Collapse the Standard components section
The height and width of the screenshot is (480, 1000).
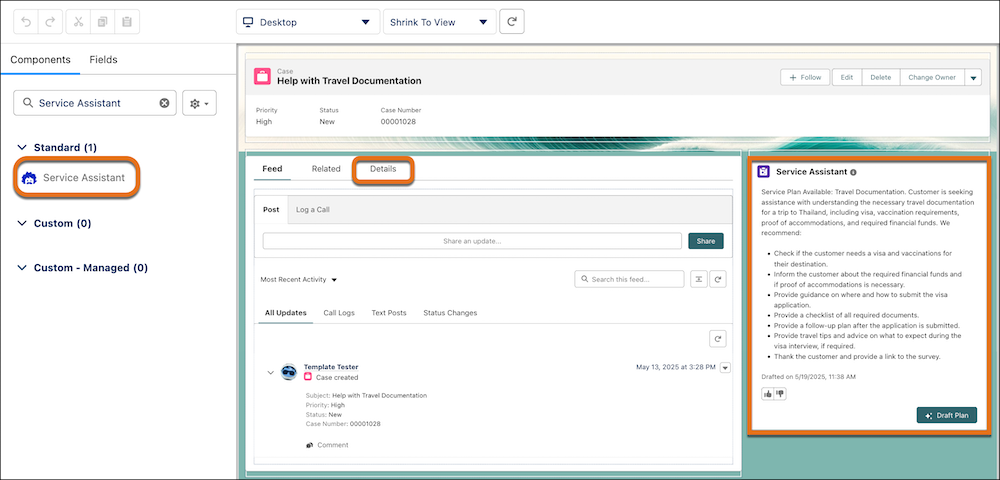click(23, 147)
